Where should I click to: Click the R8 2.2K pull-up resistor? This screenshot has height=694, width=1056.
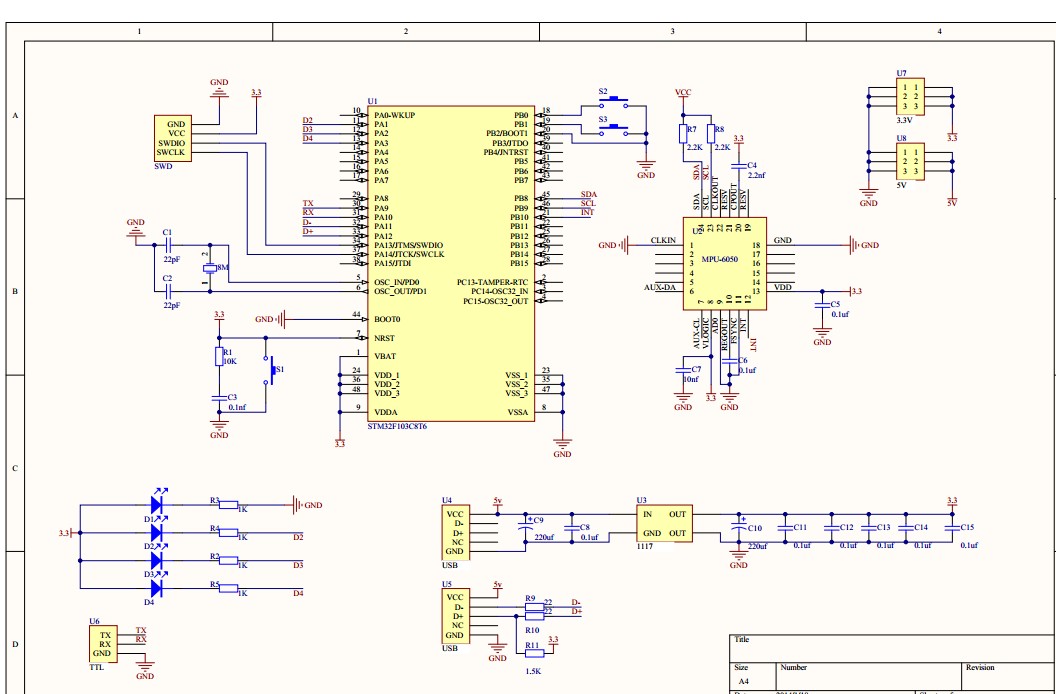(711, 133)
